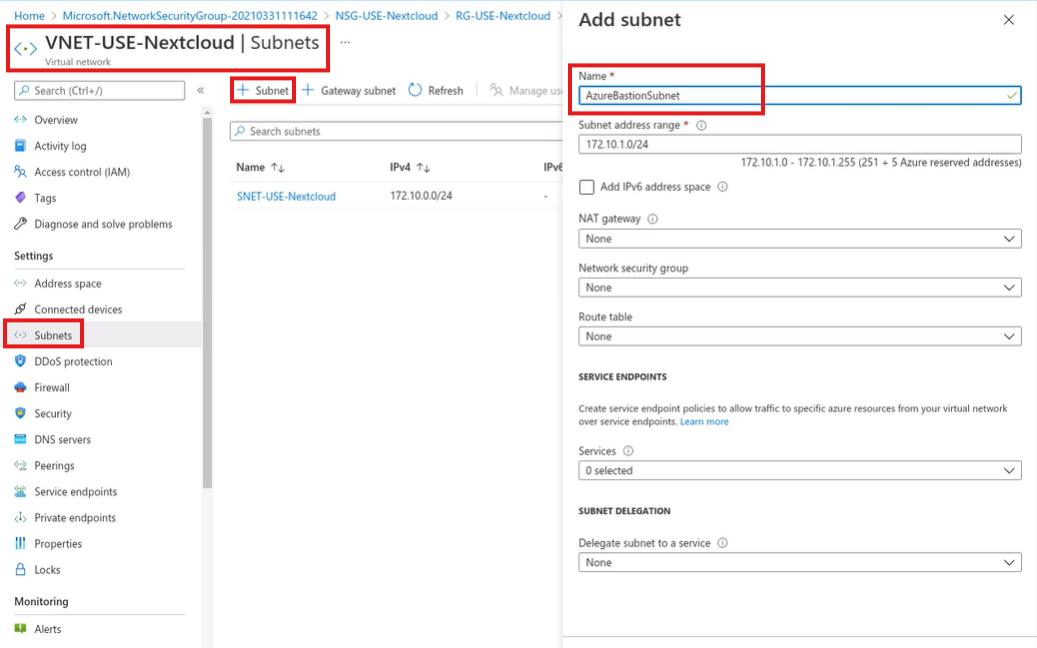Click the Subnet address range field
The width and height of the screenshot is (1037, 648).
[800, 144]
